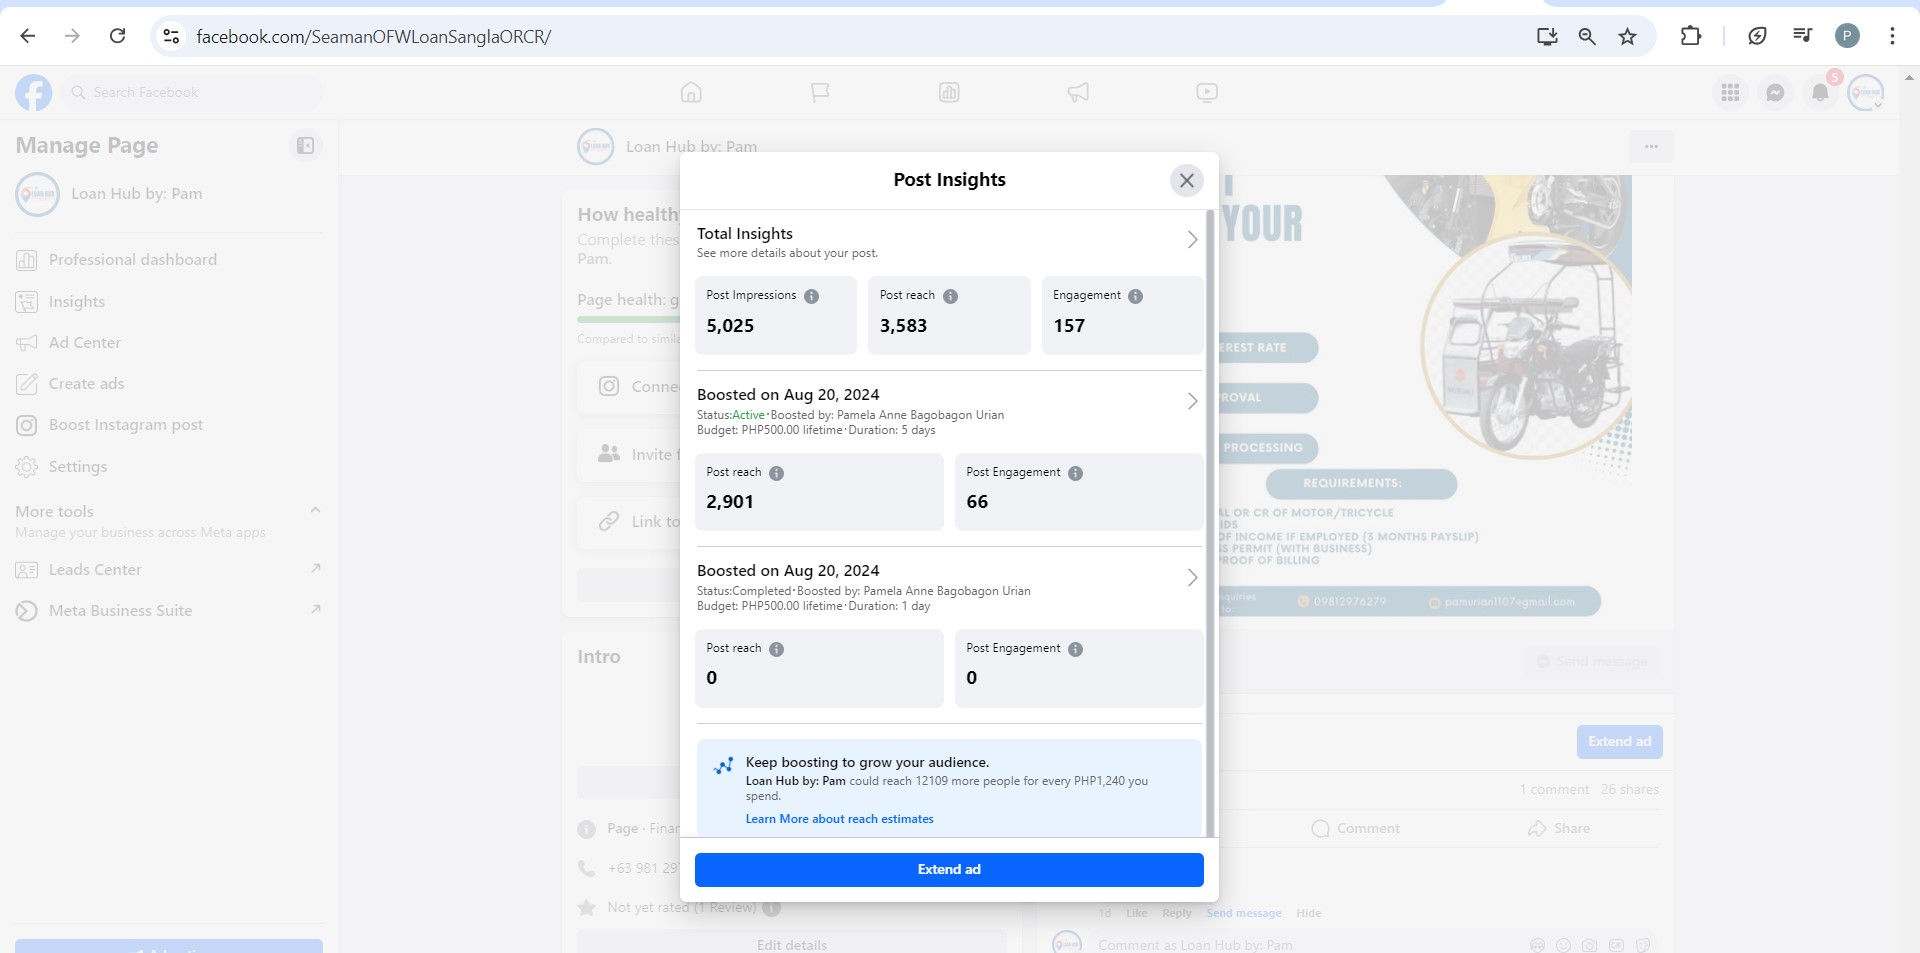The height and width of the screenshot is (953, 1920).
Task: Open Leads Center external link
Action: [168, 570]
